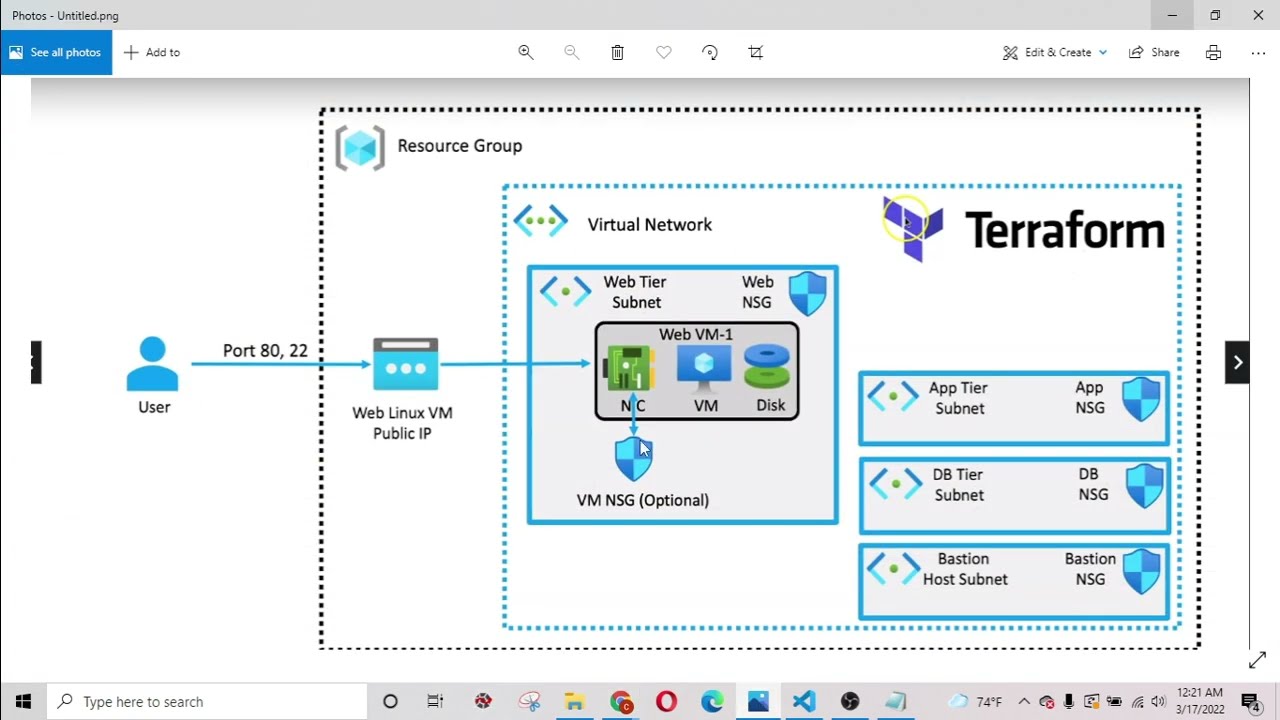The height and width of the screenshot is (720, 1280).
Task: Toggle fullscreen with the diagonal arrows icon
Action: [x=1257, y=660]
